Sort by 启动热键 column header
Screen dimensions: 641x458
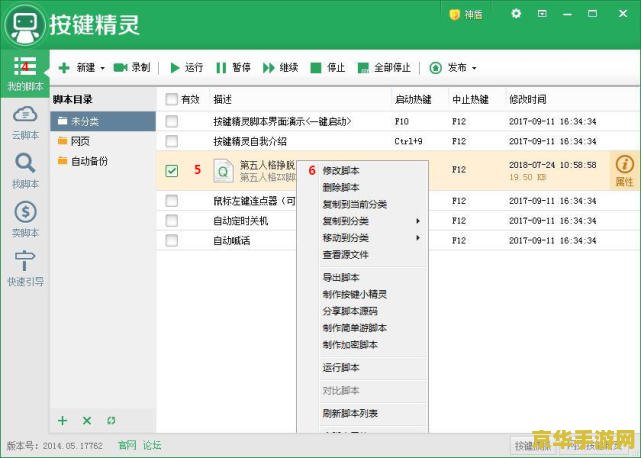(x=413, y=99)
